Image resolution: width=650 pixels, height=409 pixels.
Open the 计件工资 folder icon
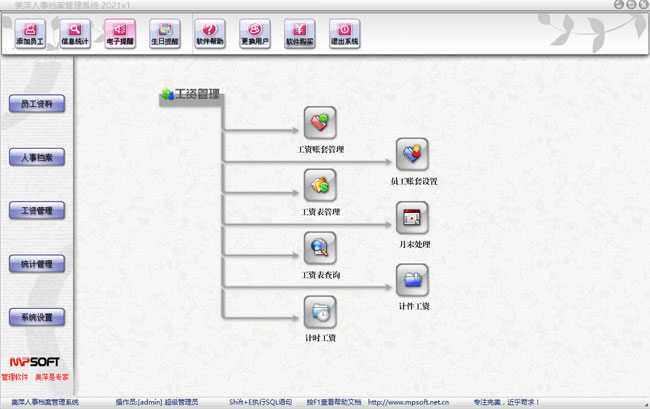(x=412, y=279)
